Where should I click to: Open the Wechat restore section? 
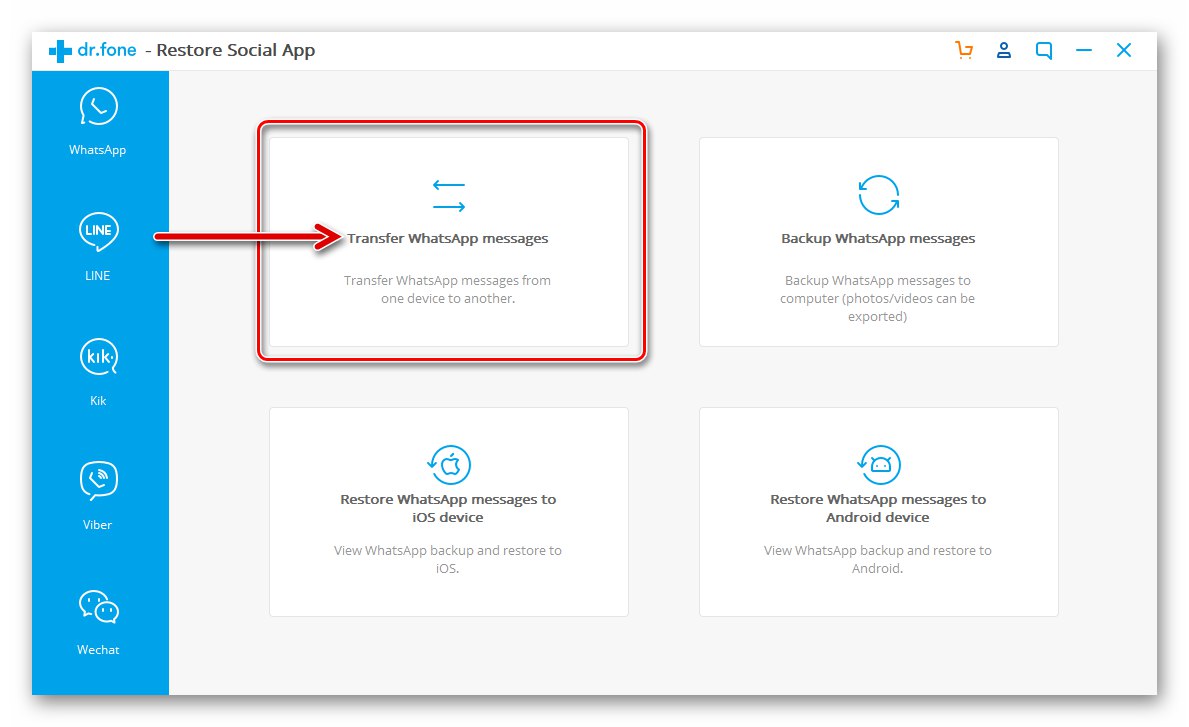[x=97, y=606]
